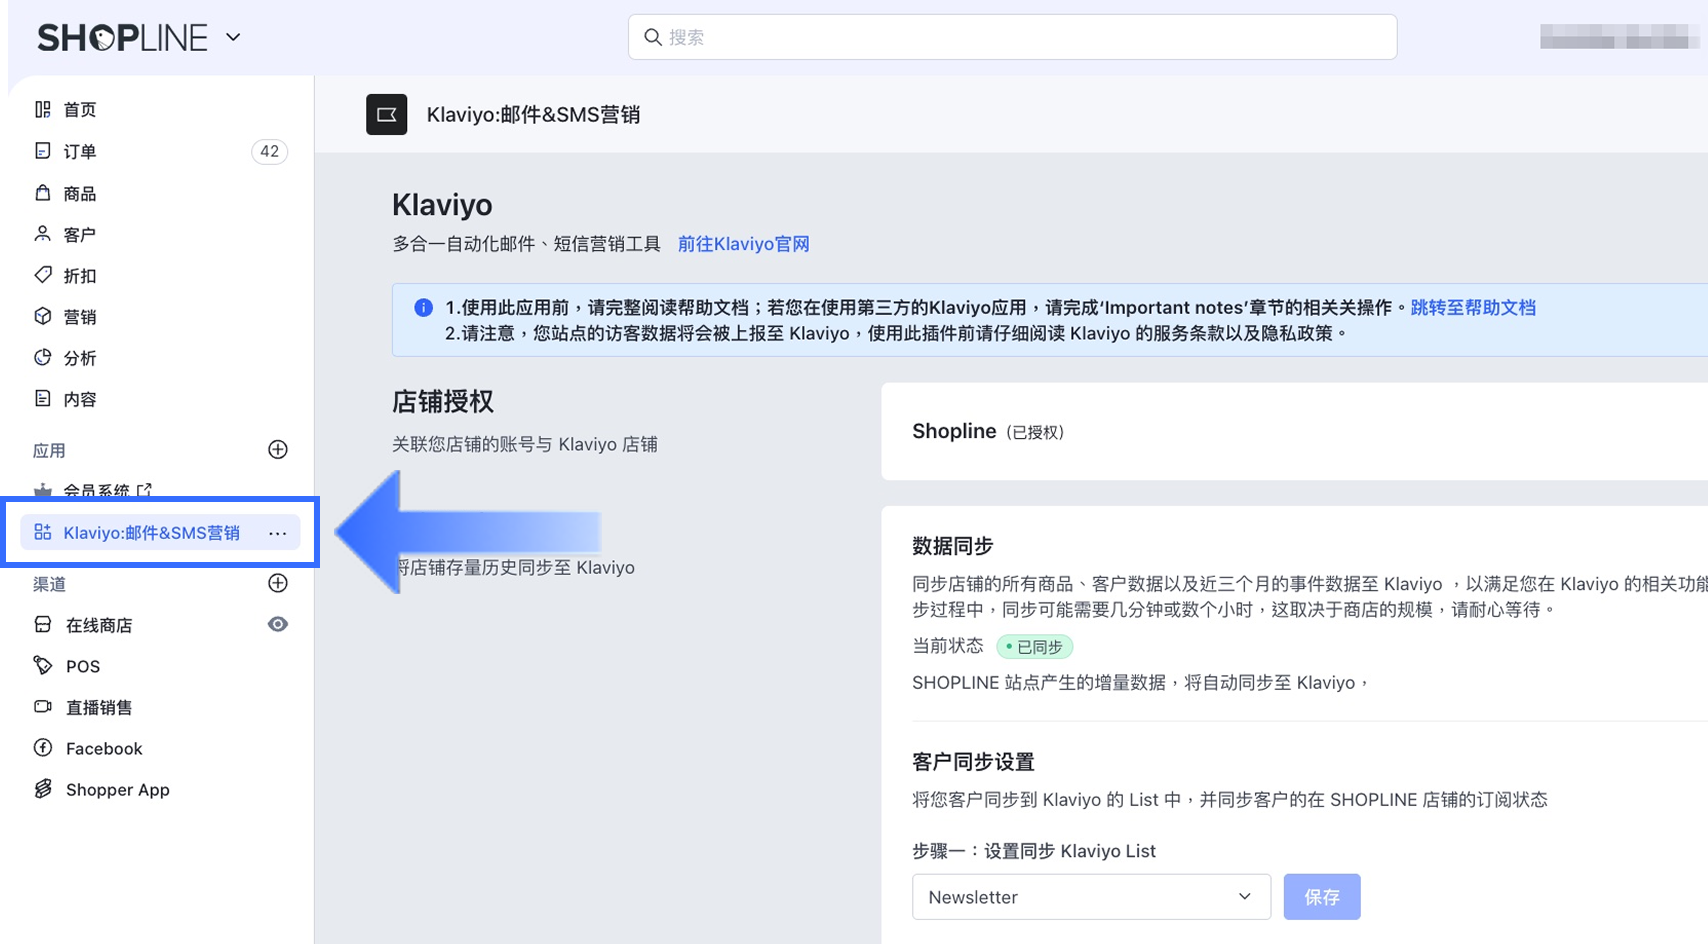Open the Products menu item

tap(80, 194)
